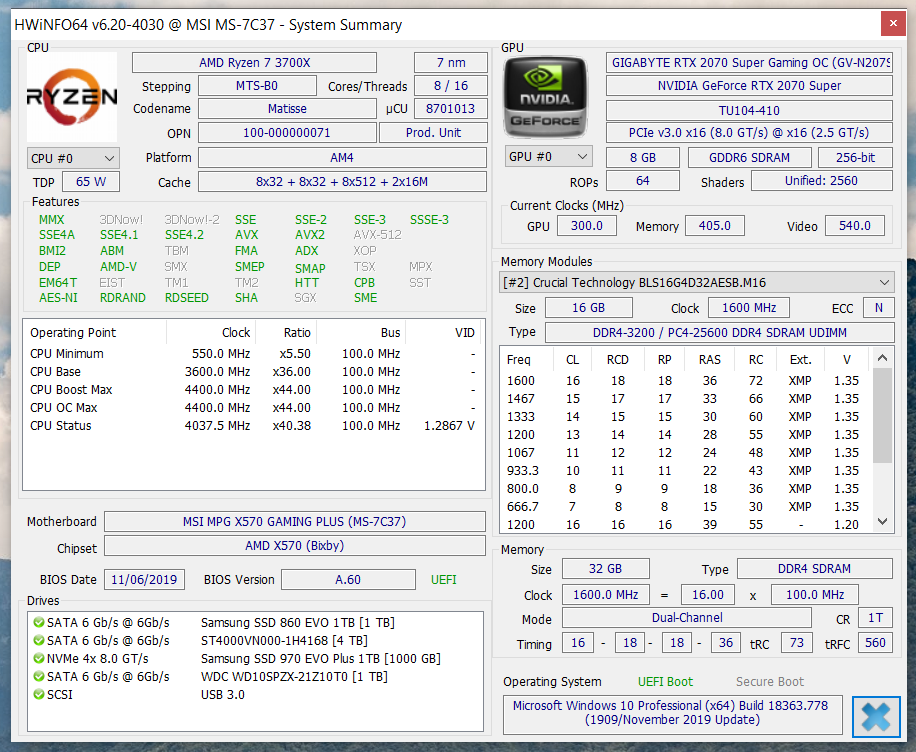Click the GDDR6 SDRAM memory type field
Image resolution: width=916 pixels, height=752 pixels.
pos(750,158)
